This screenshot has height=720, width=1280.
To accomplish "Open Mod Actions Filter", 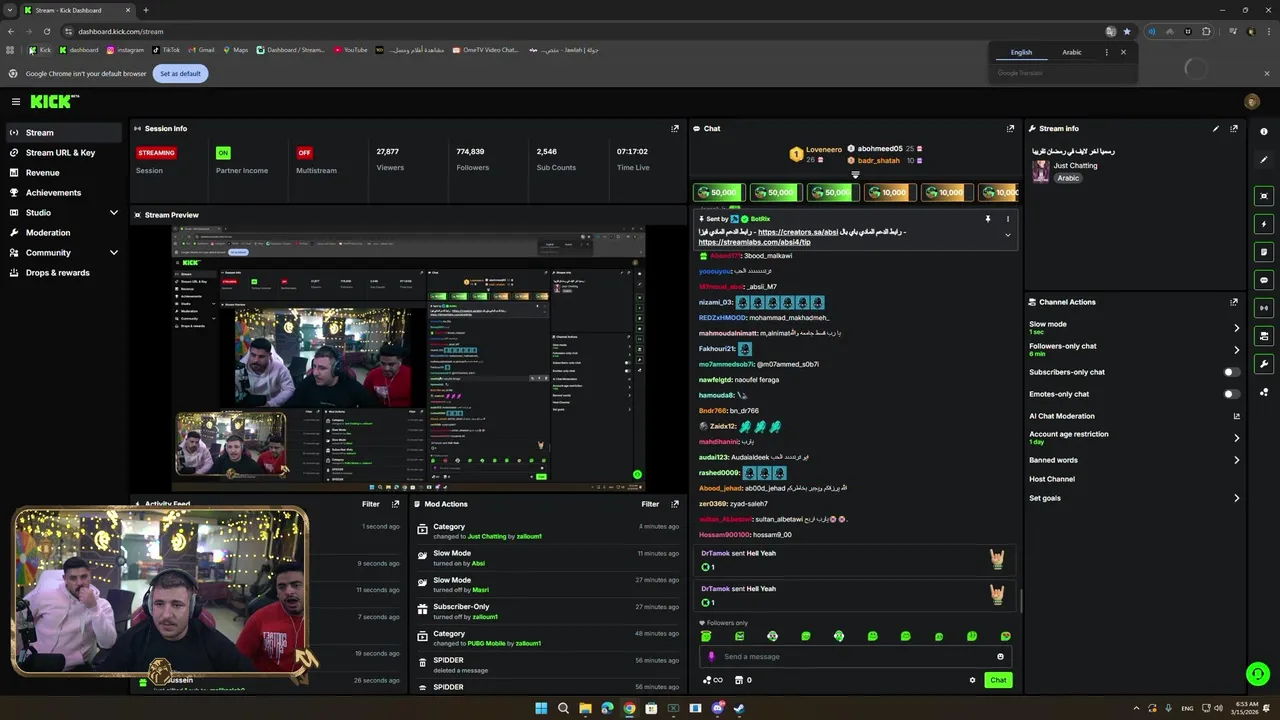I will pos(650,504).
